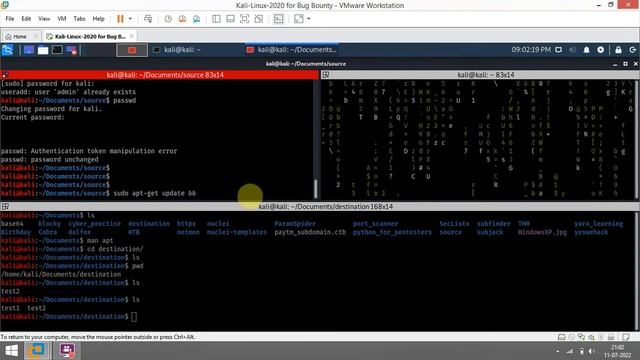Show or hide the thumbnail bar
This screenshot has width=640, height=360.
[x=230, y=19]
